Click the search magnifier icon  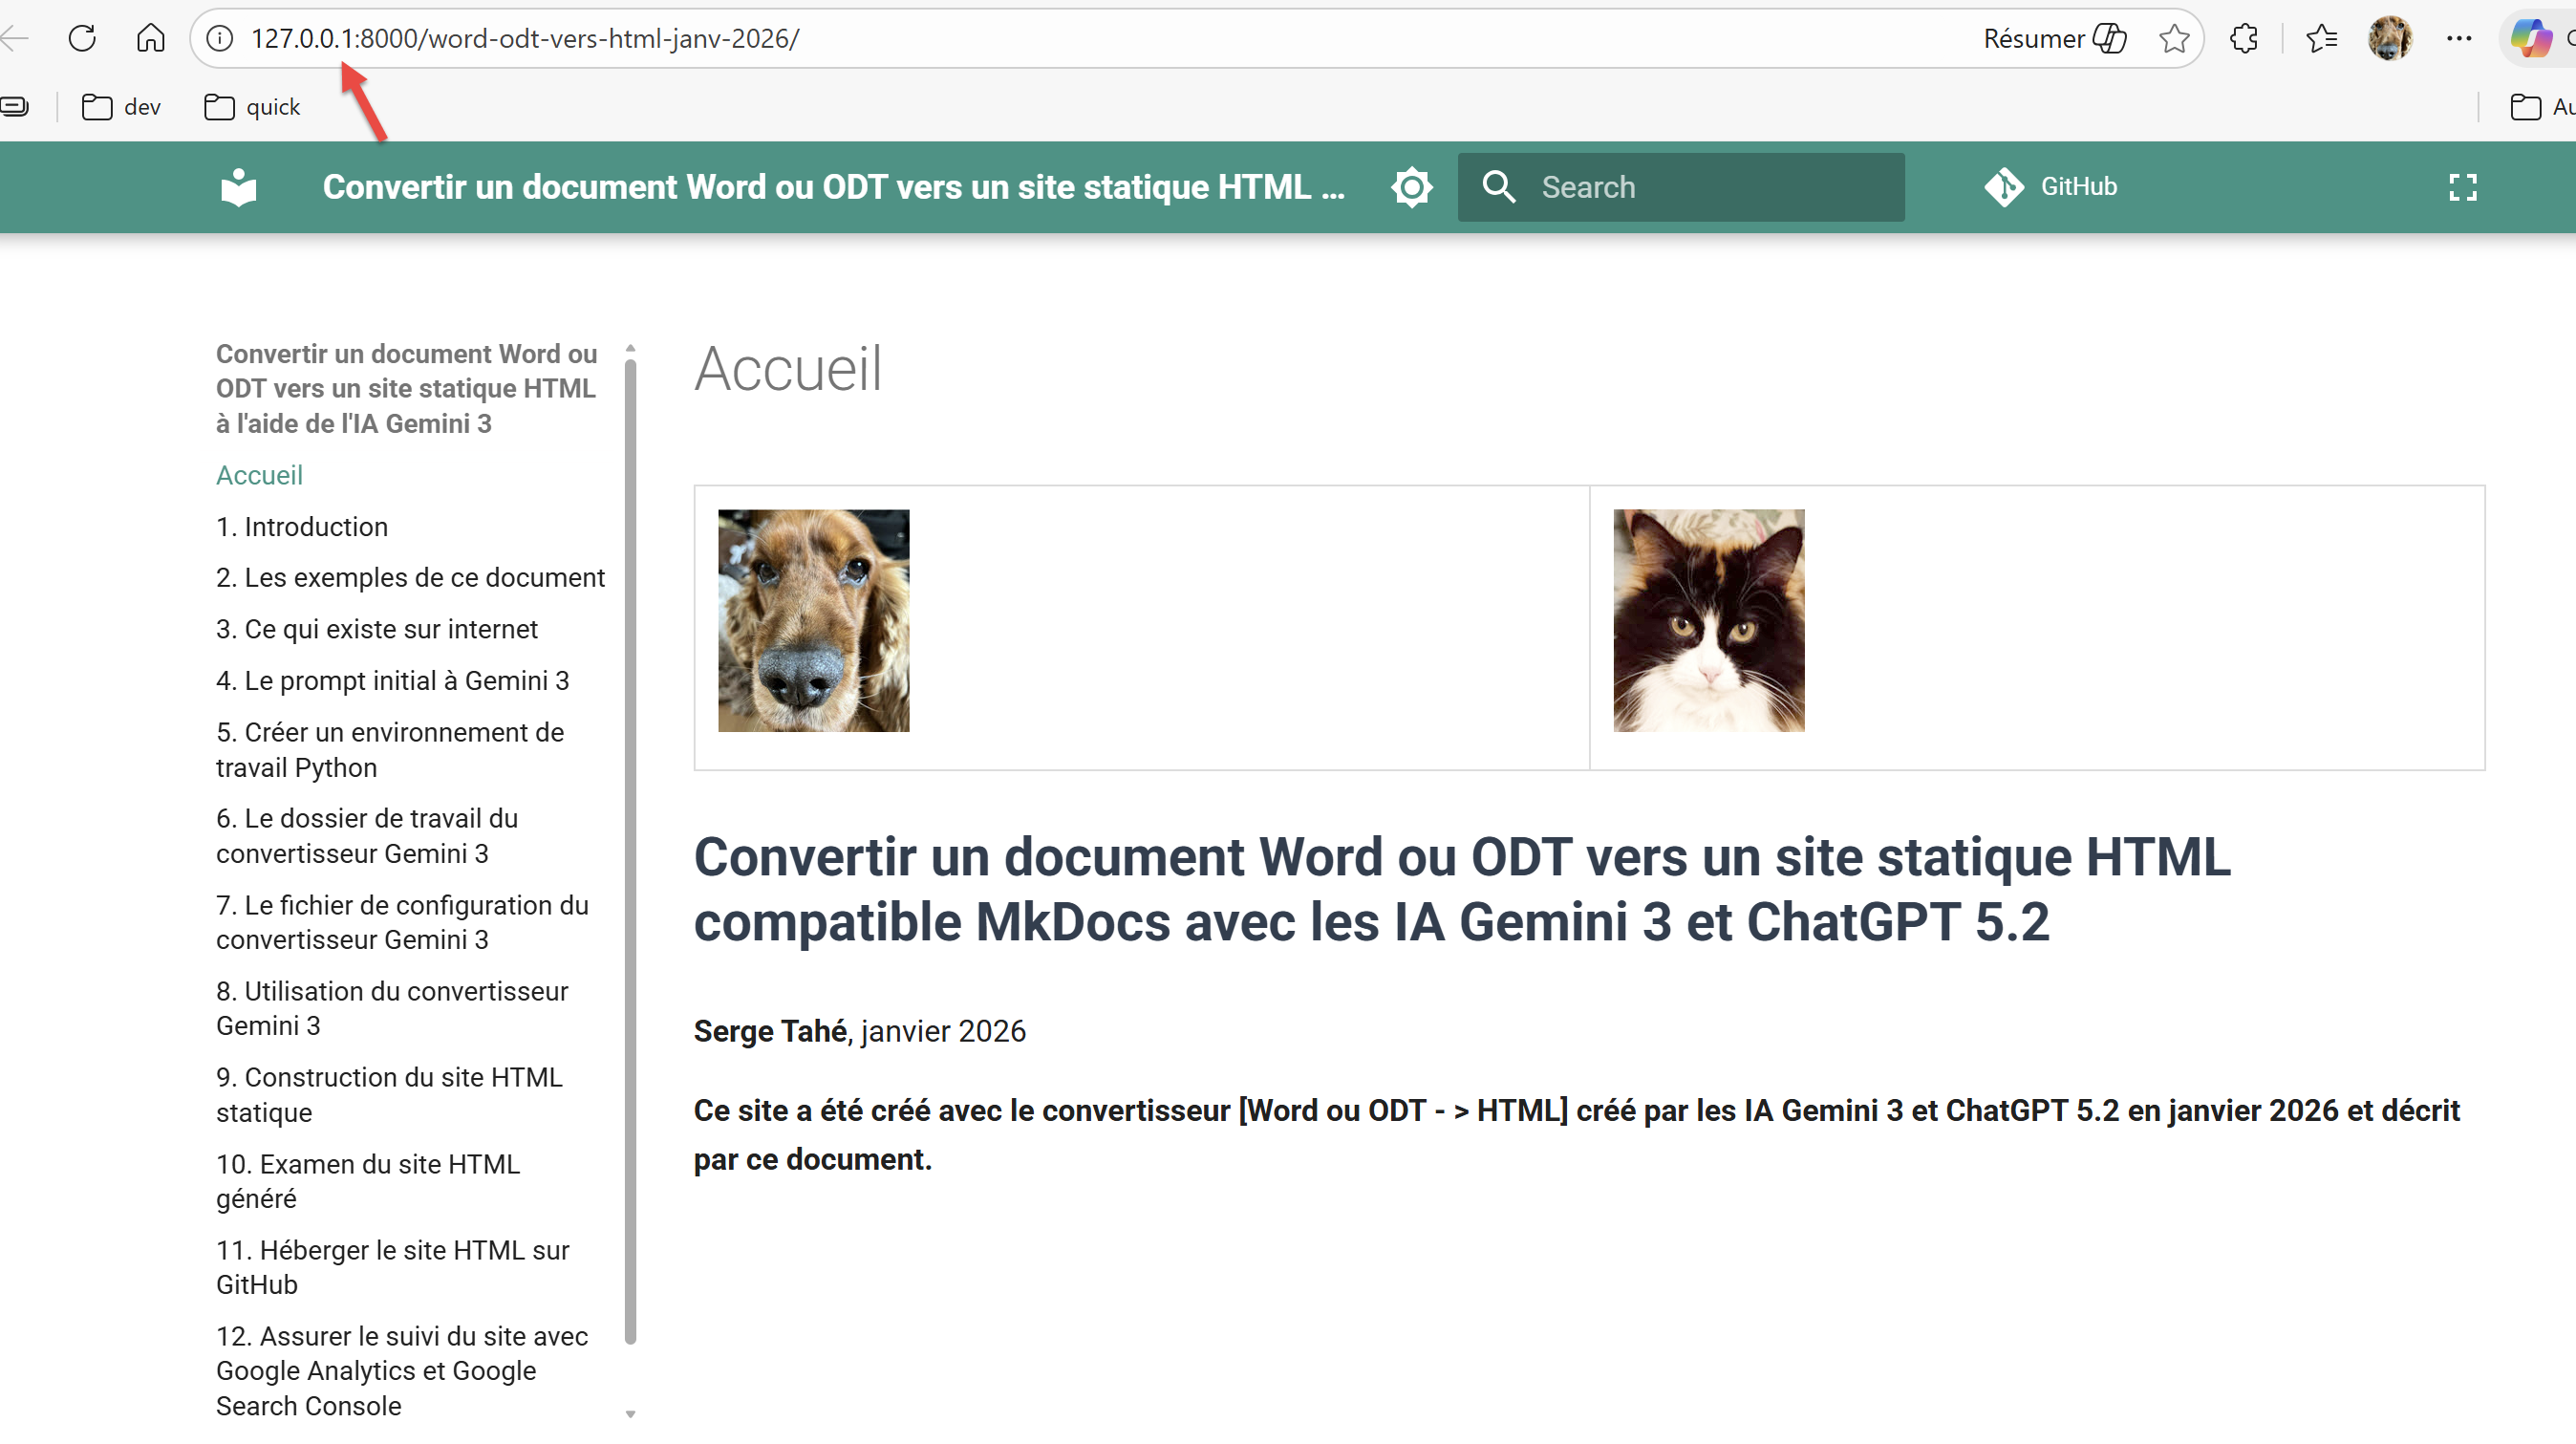[x=1498, y=187]
